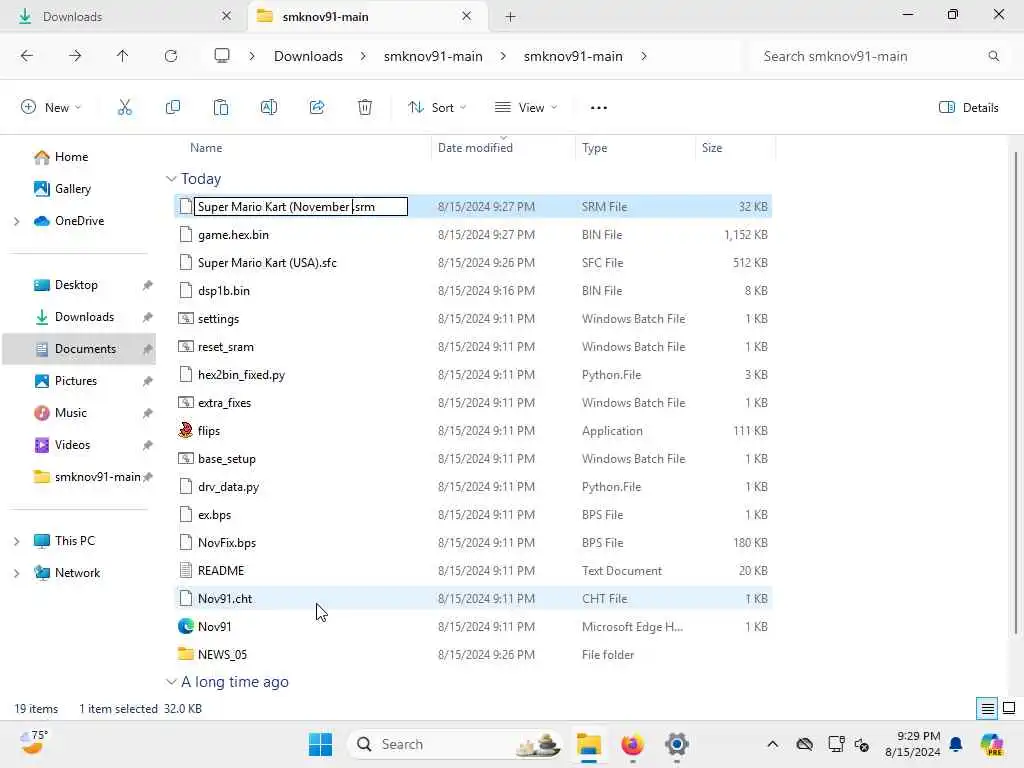Open the flips application file
Image resolution: width=1024 pixels, height=768 pixels.
click(x=209, y=431)
